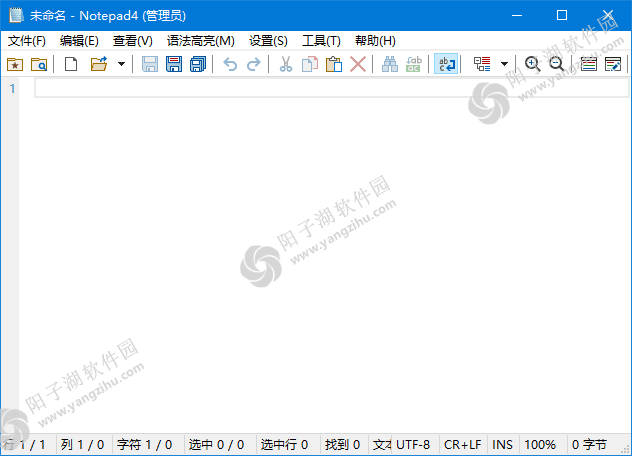Click the 列 1 / 0 status field

pyautogui.click(x=84, y=445)
